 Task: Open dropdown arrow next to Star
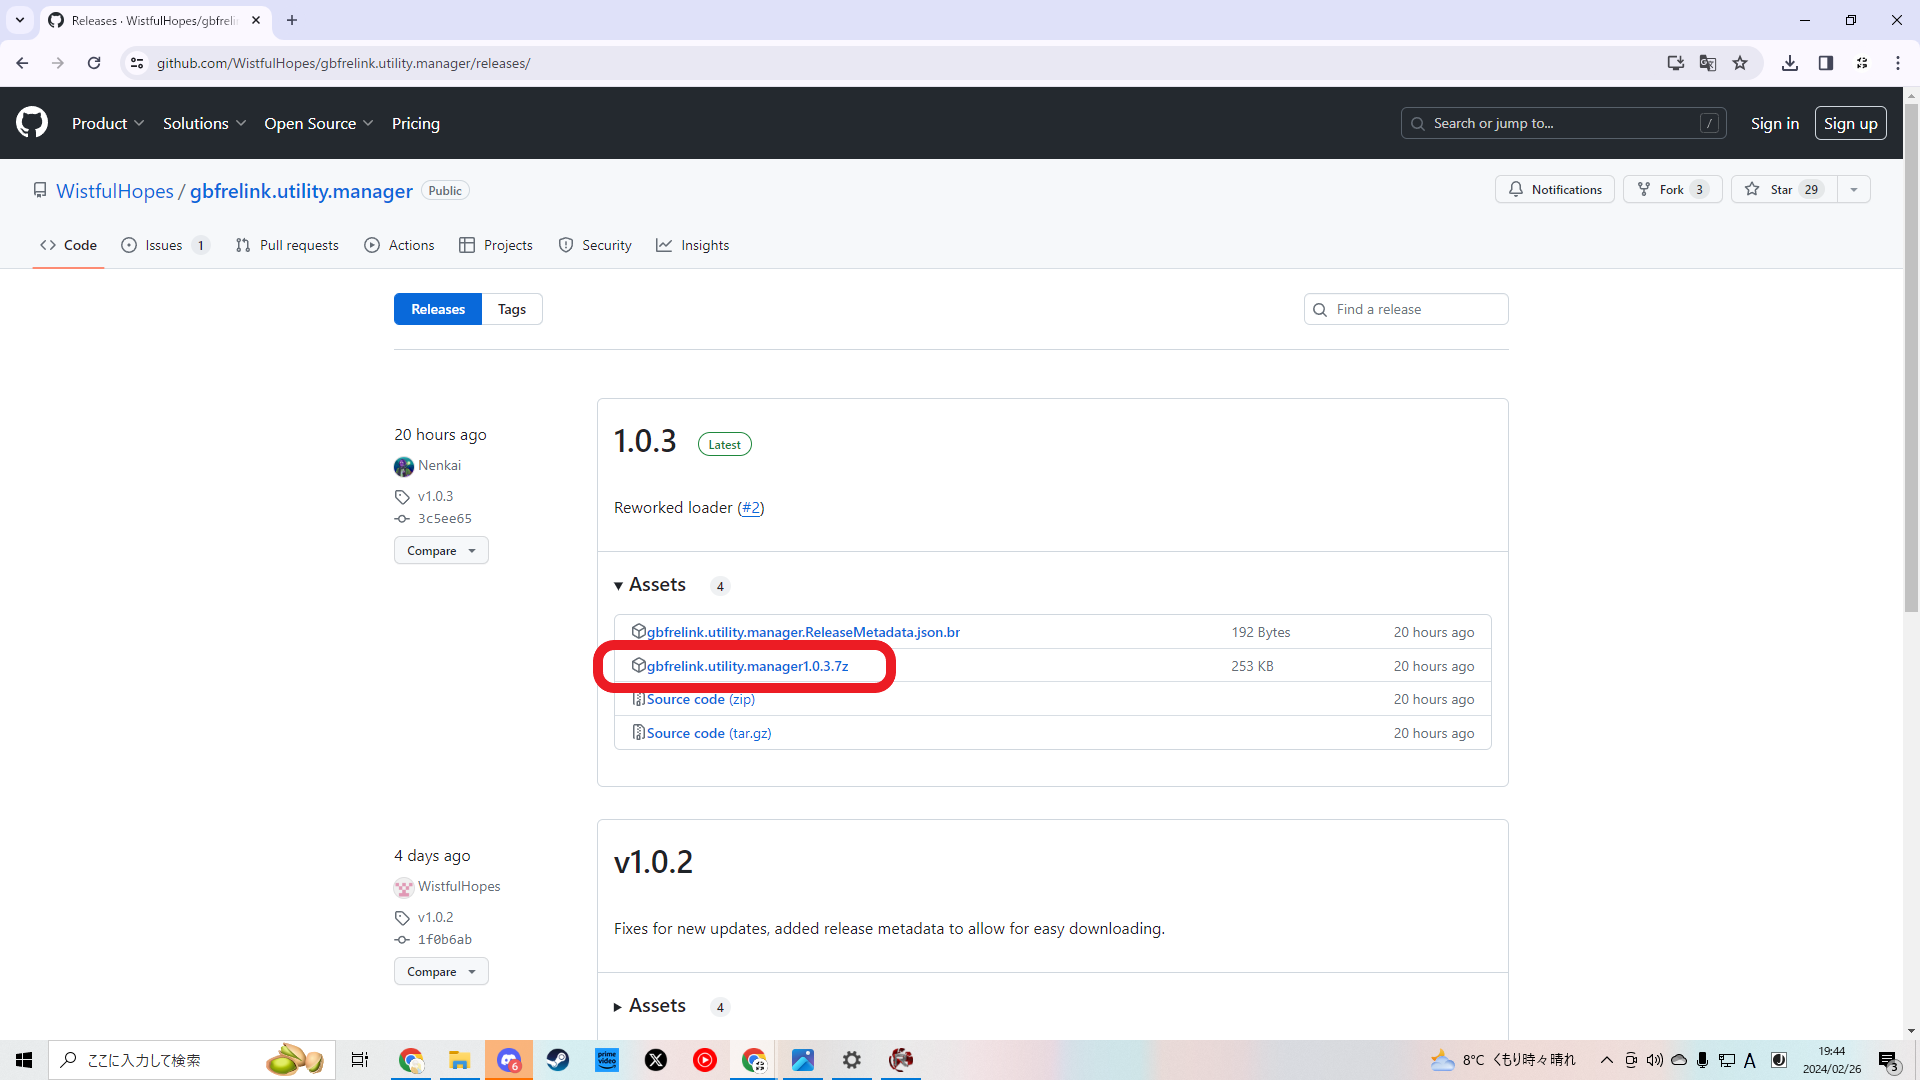pos(1854,190)
